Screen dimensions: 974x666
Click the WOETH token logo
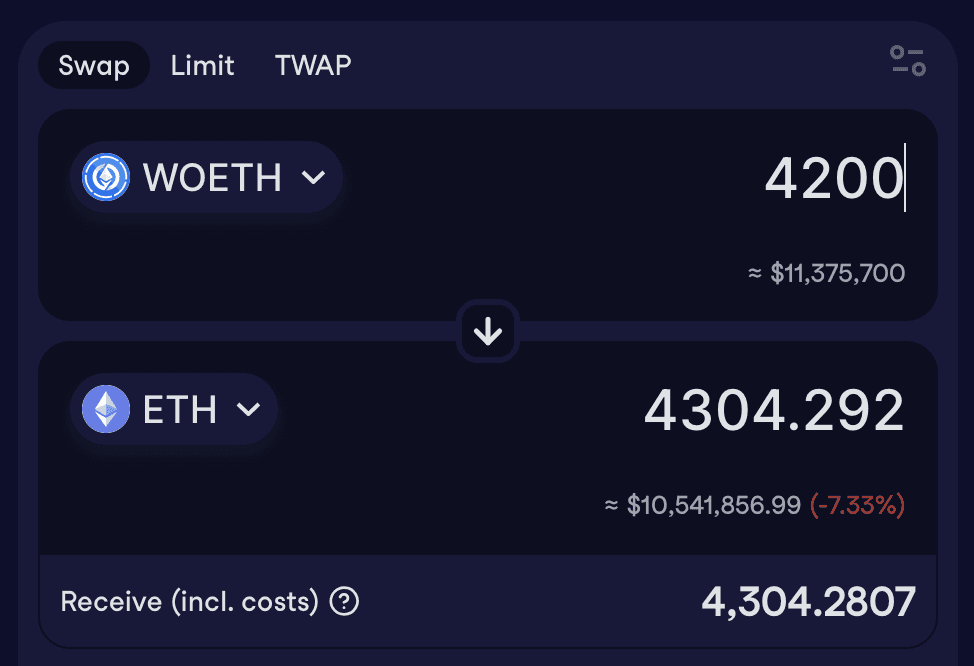coord(106,178)
